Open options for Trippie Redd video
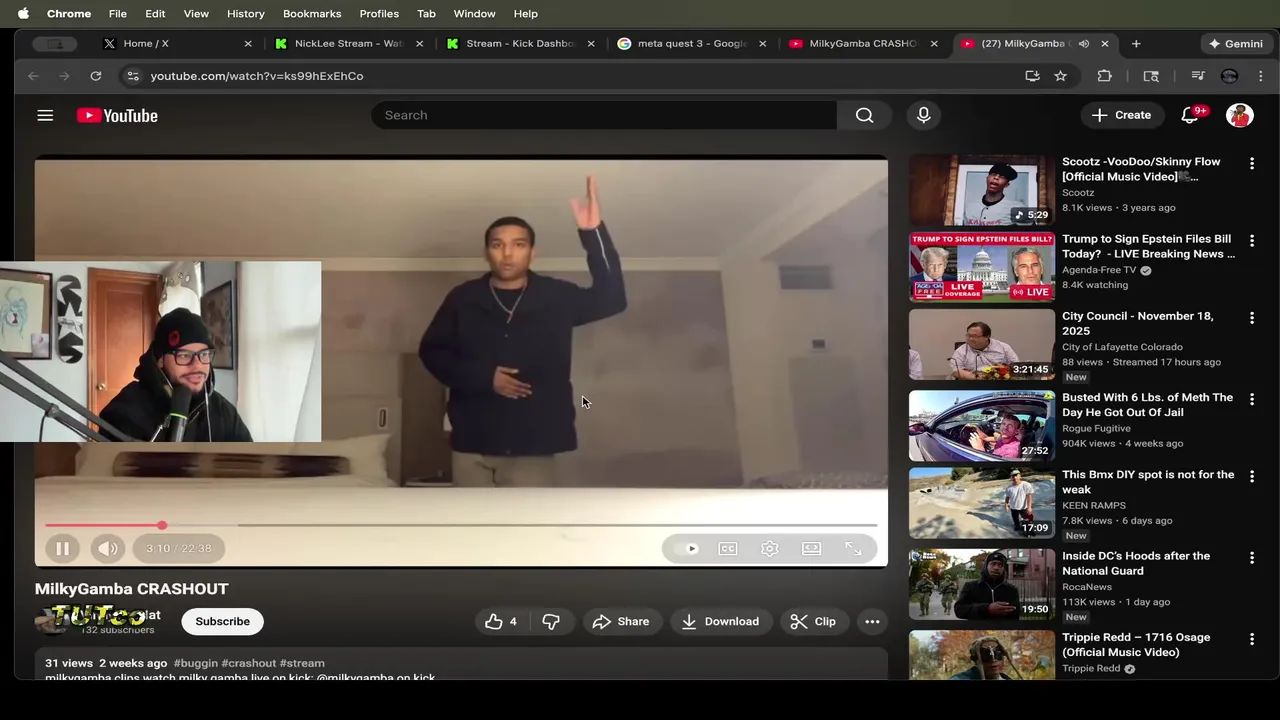Viewport: 1280px width, 720px height. (1251, 638)
